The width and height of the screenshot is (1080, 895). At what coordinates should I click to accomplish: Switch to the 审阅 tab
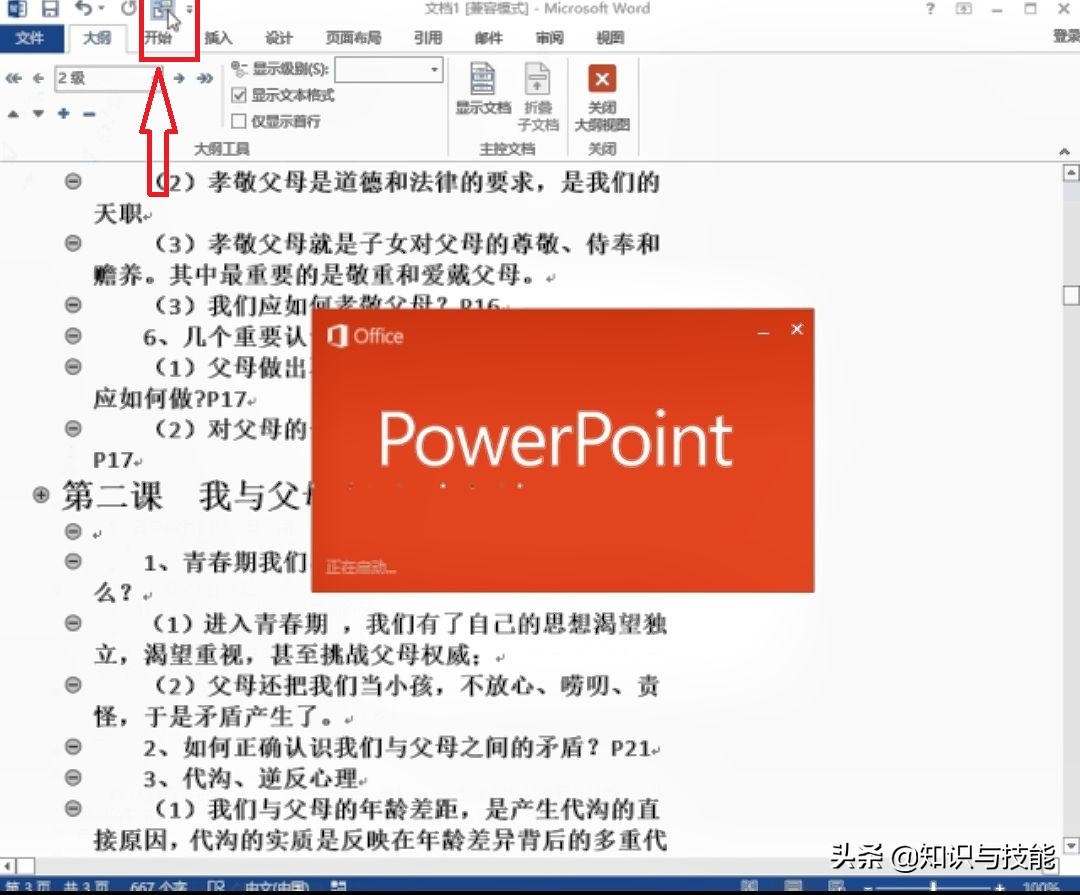(549, 37)
